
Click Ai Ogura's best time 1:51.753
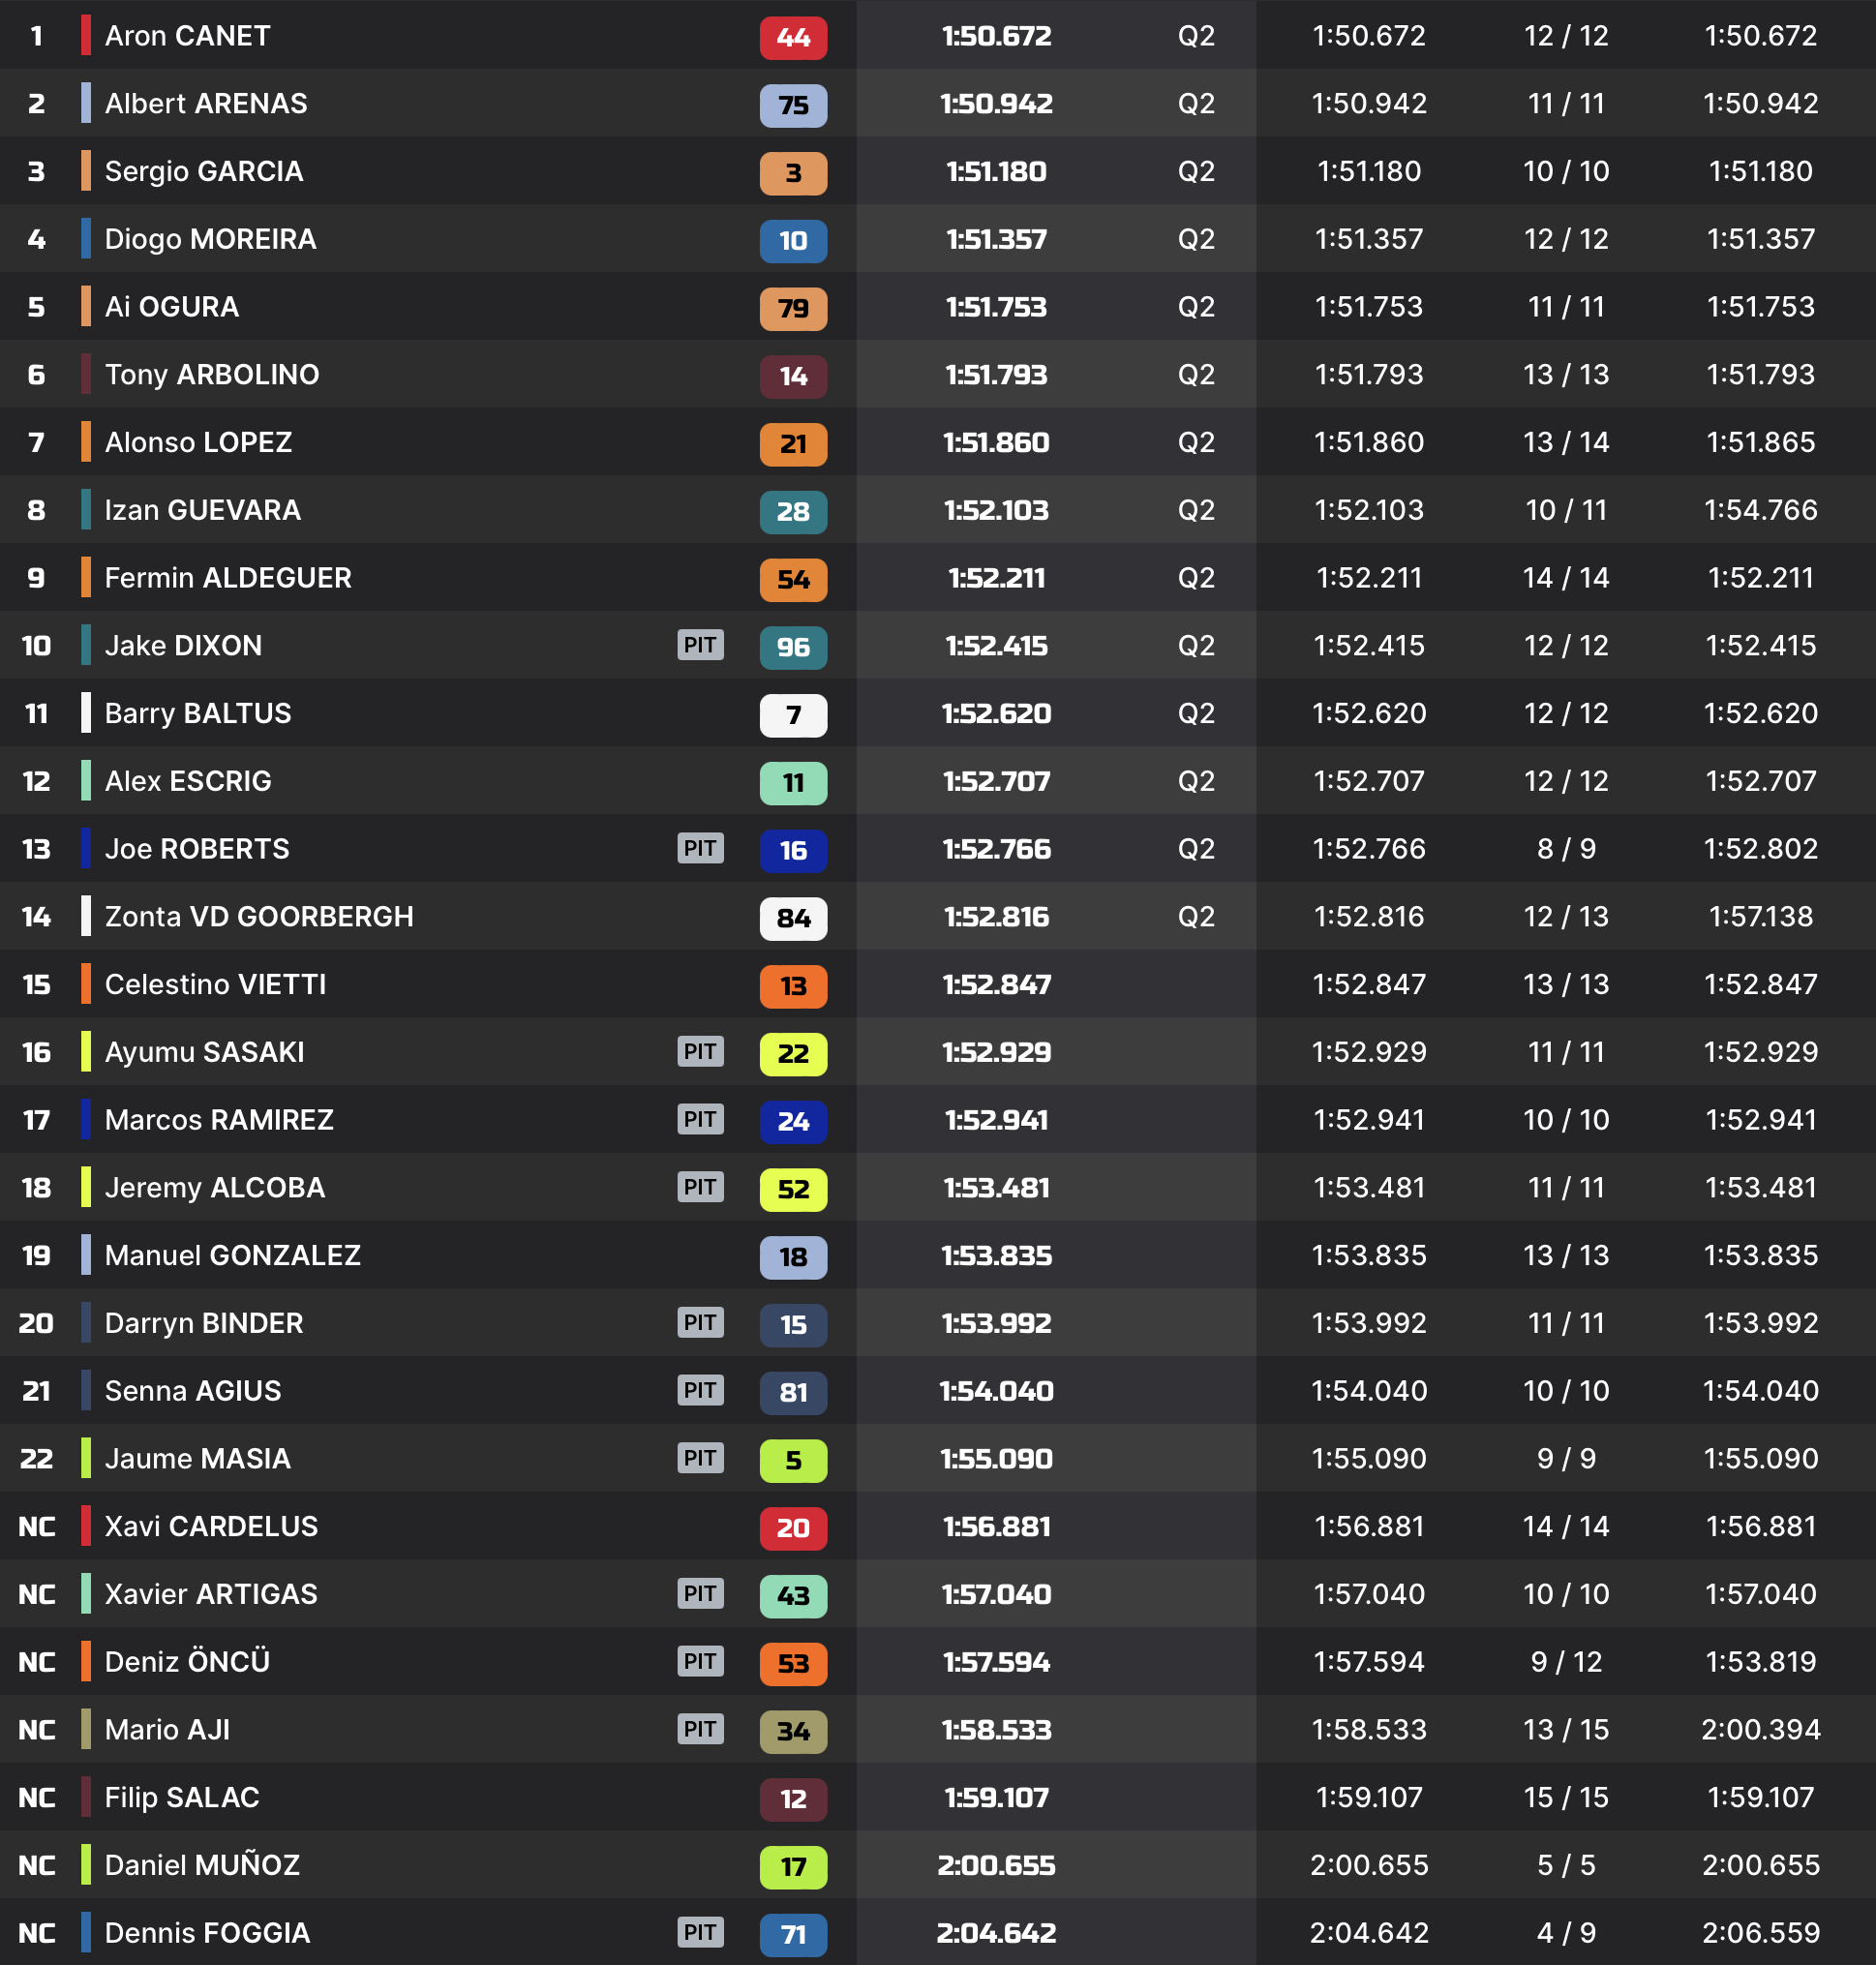pyautogui.click(x=996, y=307)
